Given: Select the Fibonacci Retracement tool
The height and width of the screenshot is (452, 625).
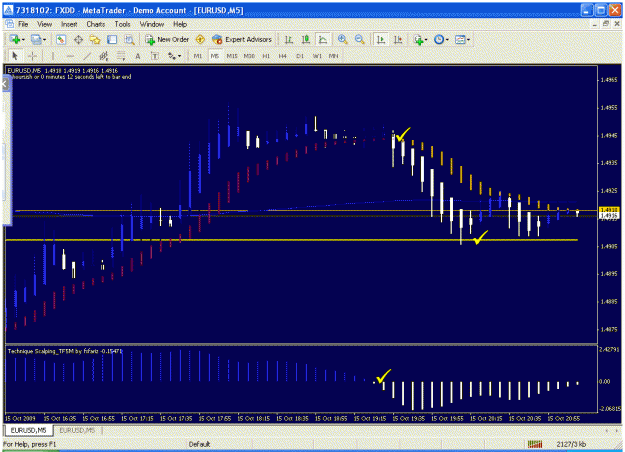Looking at the screenshot, I should pyautogui.click(x=121, y=56).
